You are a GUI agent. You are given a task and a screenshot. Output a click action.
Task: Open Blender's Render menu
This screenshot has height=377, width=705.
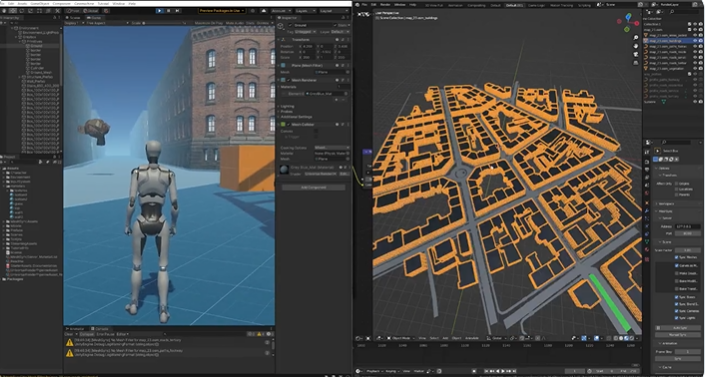click(x=385, y=4)
